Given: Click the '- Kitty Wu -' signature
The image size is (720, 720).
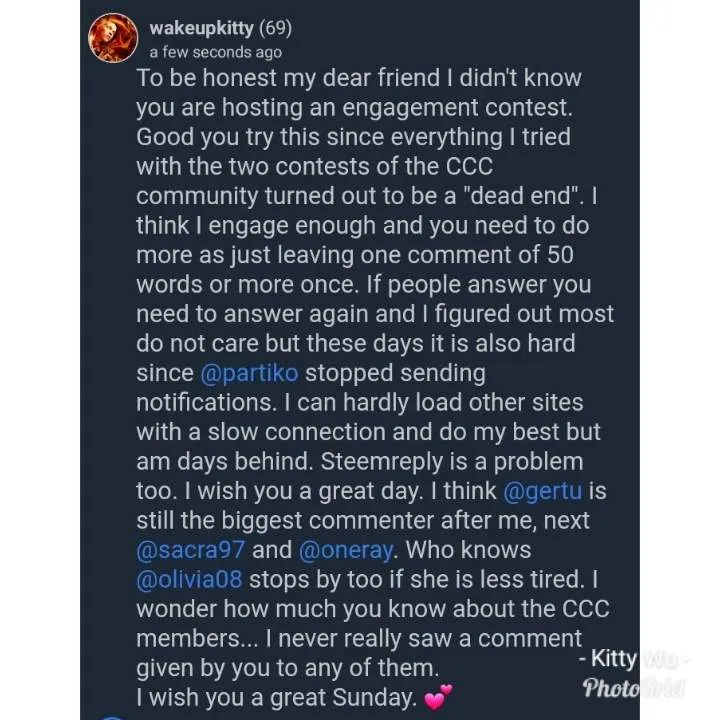Looking at the screenshot, I should pos(632,660).
